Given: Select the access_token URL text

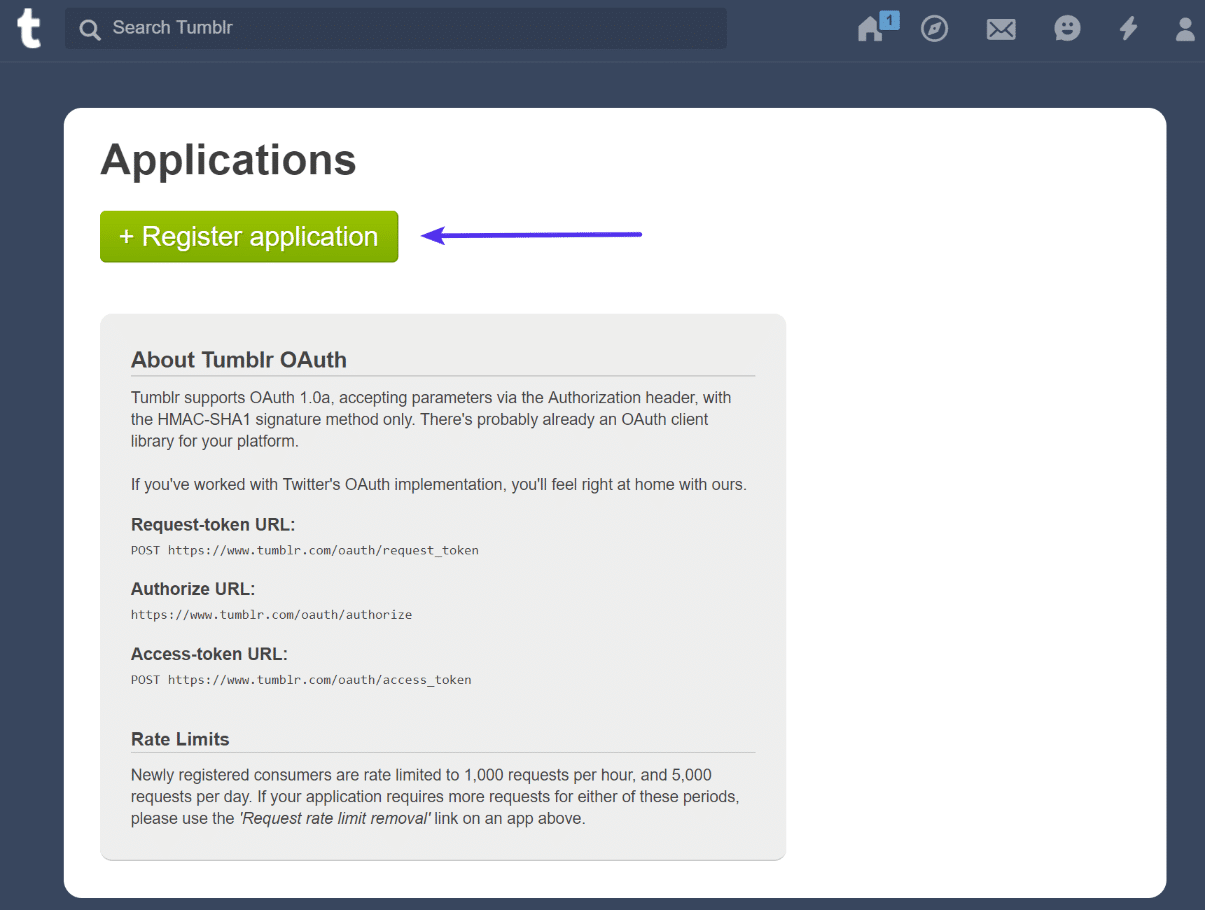Looking at the screenshot, I should click(x=300, y=679).
